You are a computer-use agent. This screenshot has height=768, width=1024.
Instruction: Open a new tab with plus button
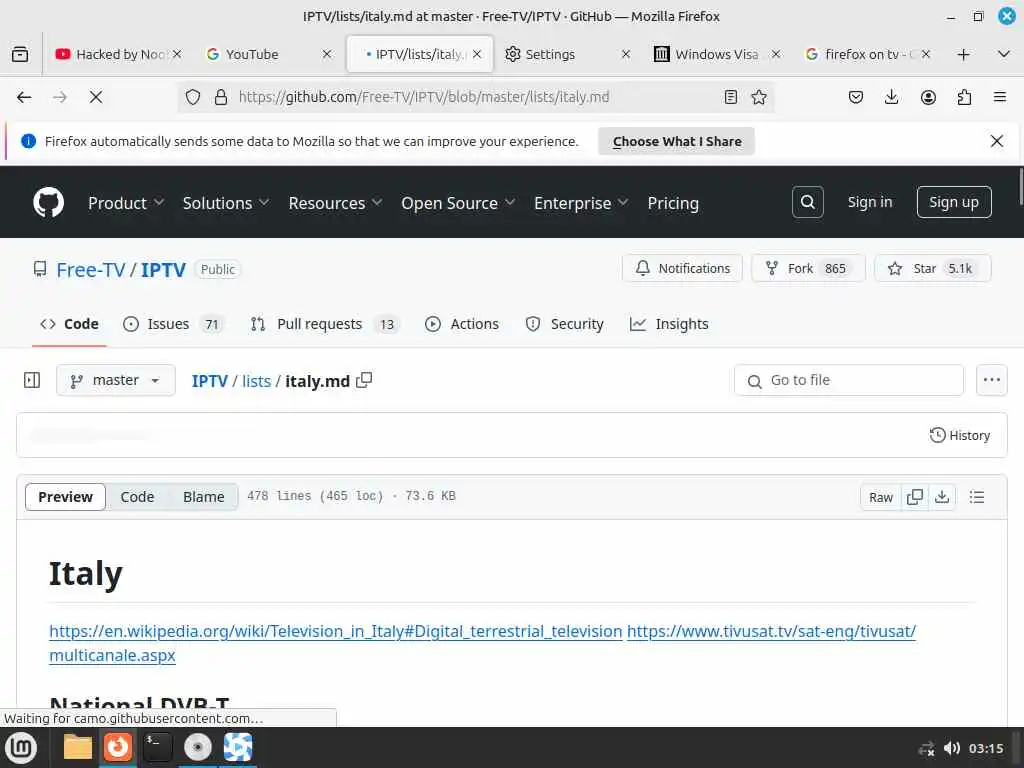(x=963, y=54)
